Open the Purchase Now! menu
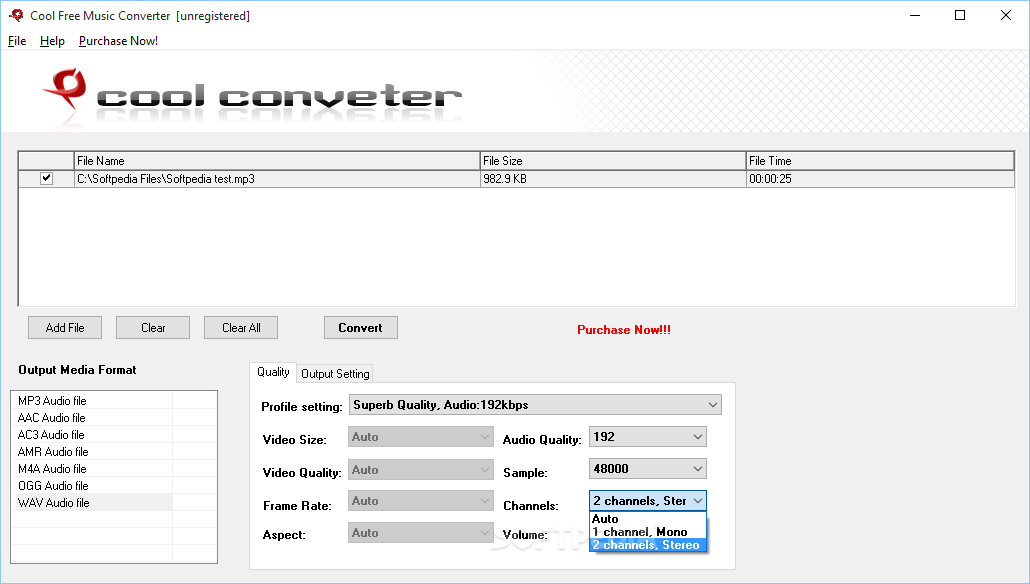 pyautogui.click(x=118, y=41)
